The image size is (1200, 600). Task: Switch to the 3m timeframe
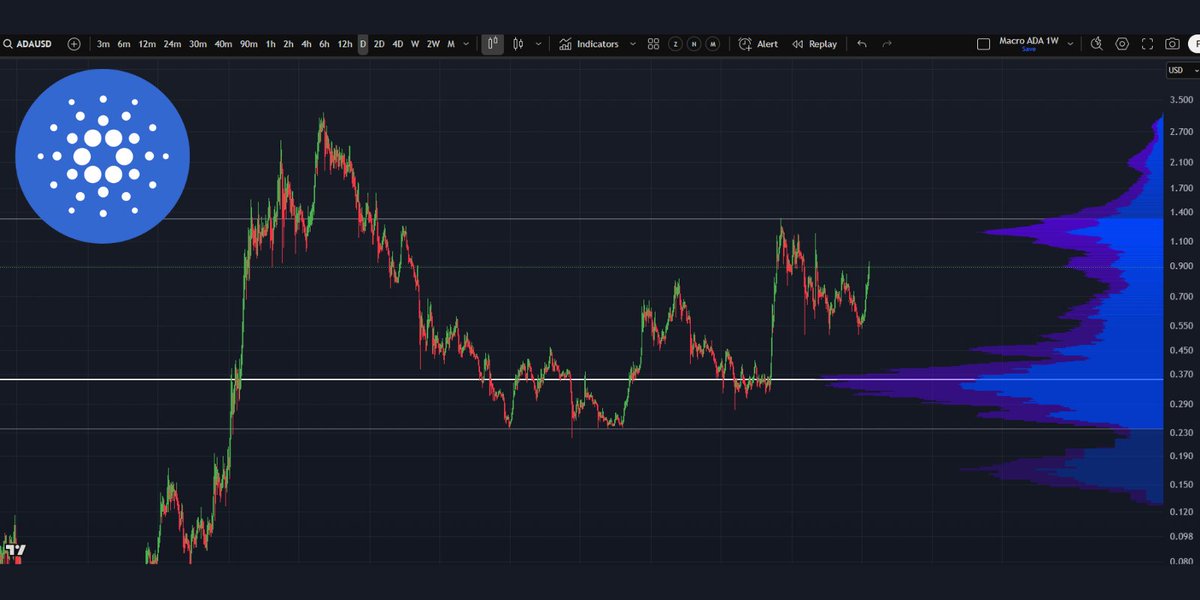point(103,44)
